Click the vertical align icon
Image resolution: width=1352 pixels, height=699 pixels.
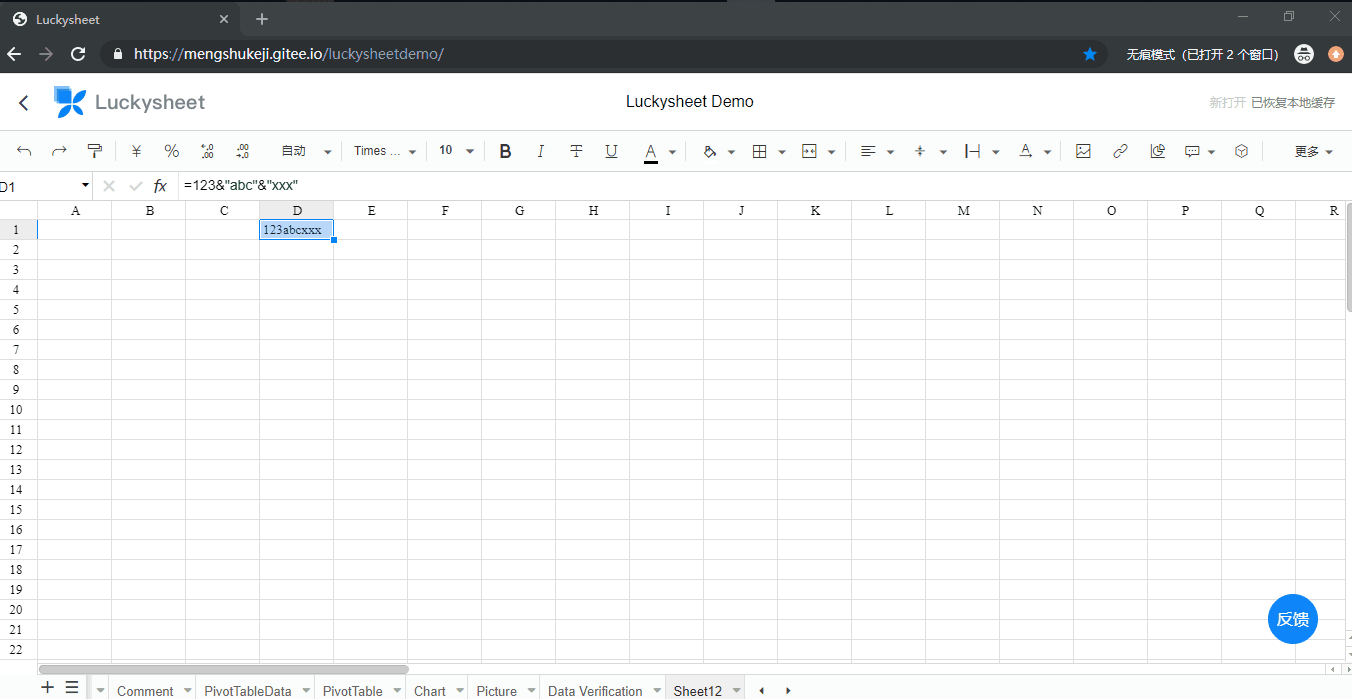click(x=920, y=151)
